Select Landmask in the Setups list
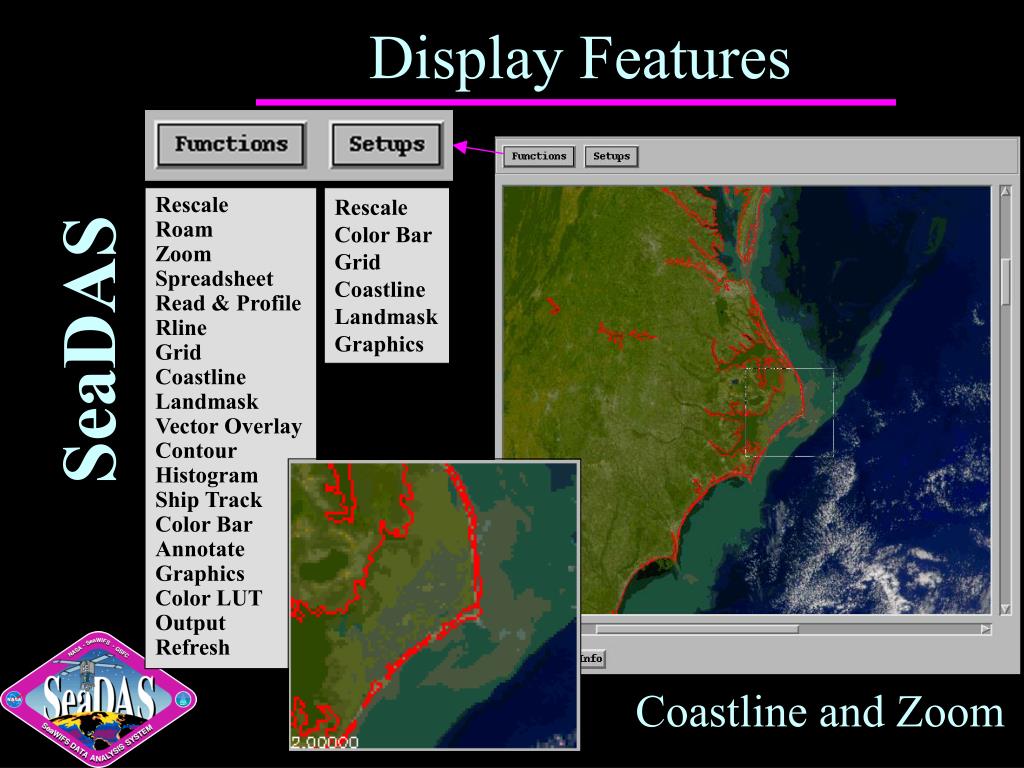 [386, 317]
